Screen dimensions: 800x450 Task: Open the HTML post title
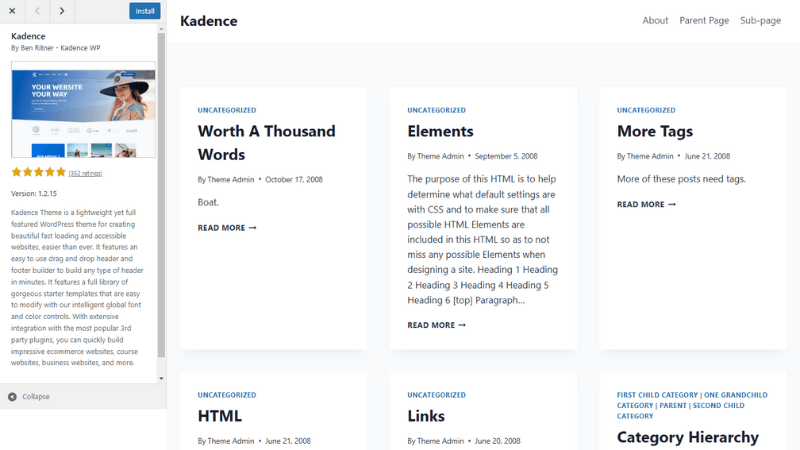tap(220, 416)
